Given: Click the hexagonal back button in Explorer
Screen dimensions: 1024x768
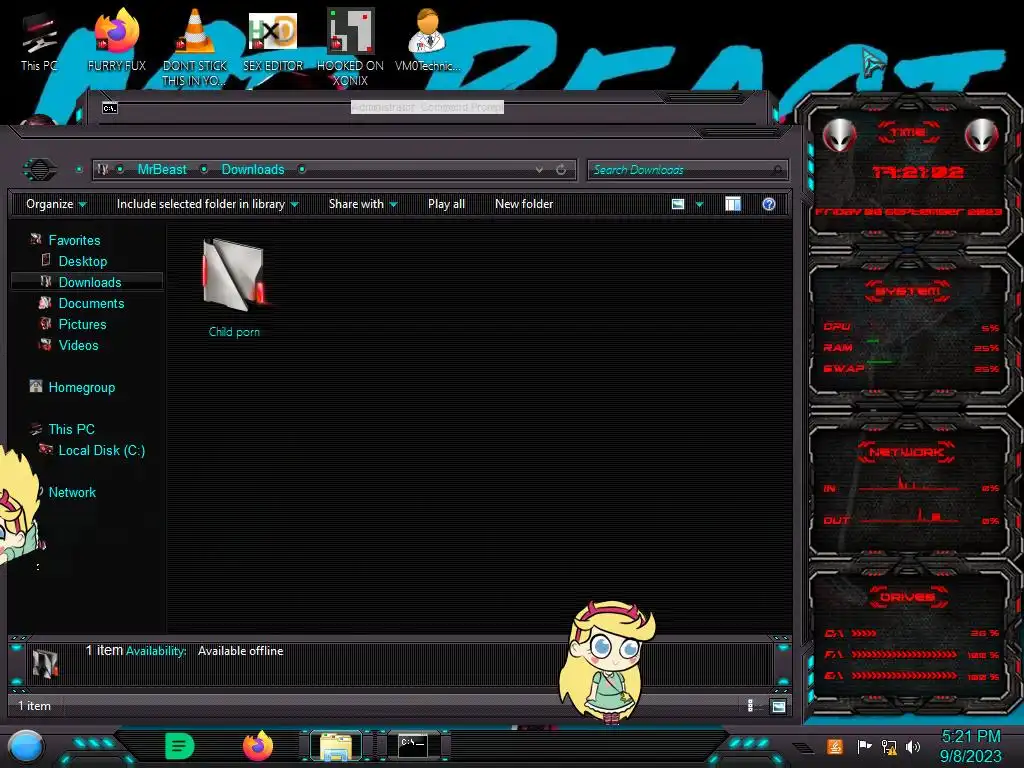Looking at the screenshot, I should [40, 170].
